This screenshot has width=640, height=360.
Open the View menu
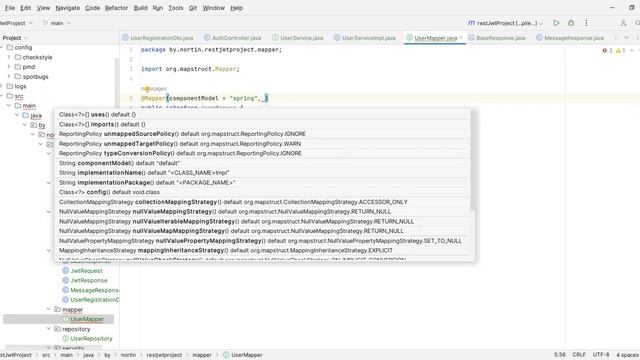[43, 8]
